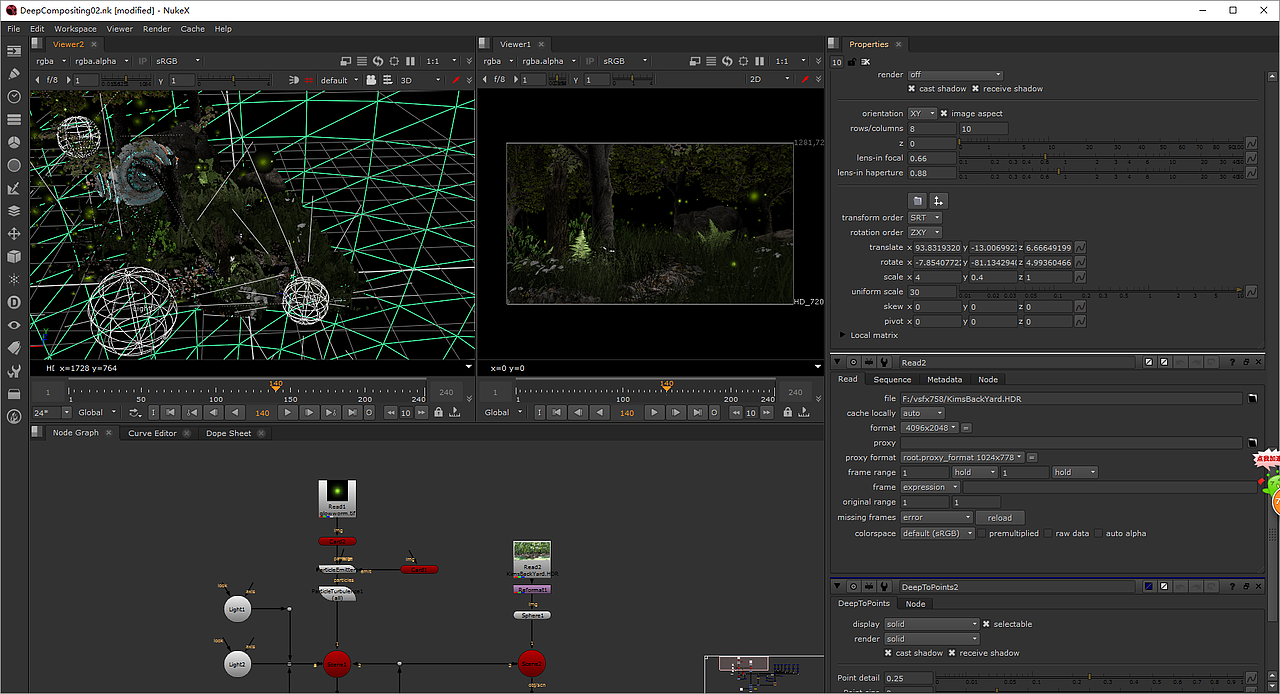Open Viewer2 sRGB colorspace dropdown
Screen dimensions: 1280x694
pyautogui.click(x=177, y=61)
